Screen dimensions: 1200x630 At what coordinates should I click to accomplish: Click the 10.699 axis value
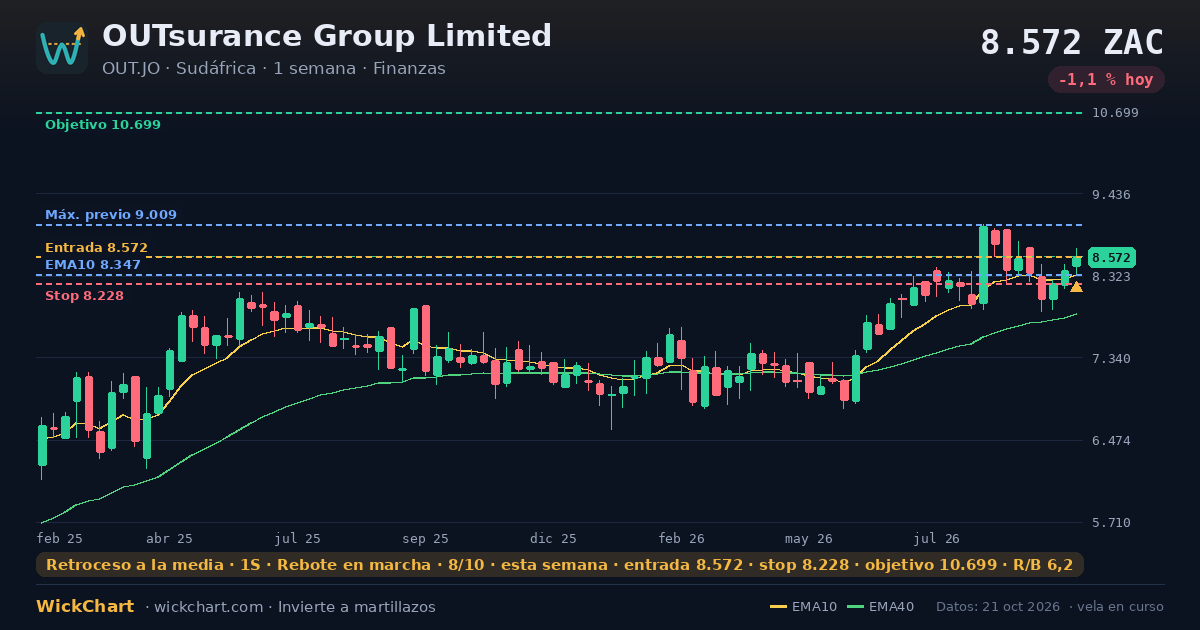click(x=1115, y=113)
